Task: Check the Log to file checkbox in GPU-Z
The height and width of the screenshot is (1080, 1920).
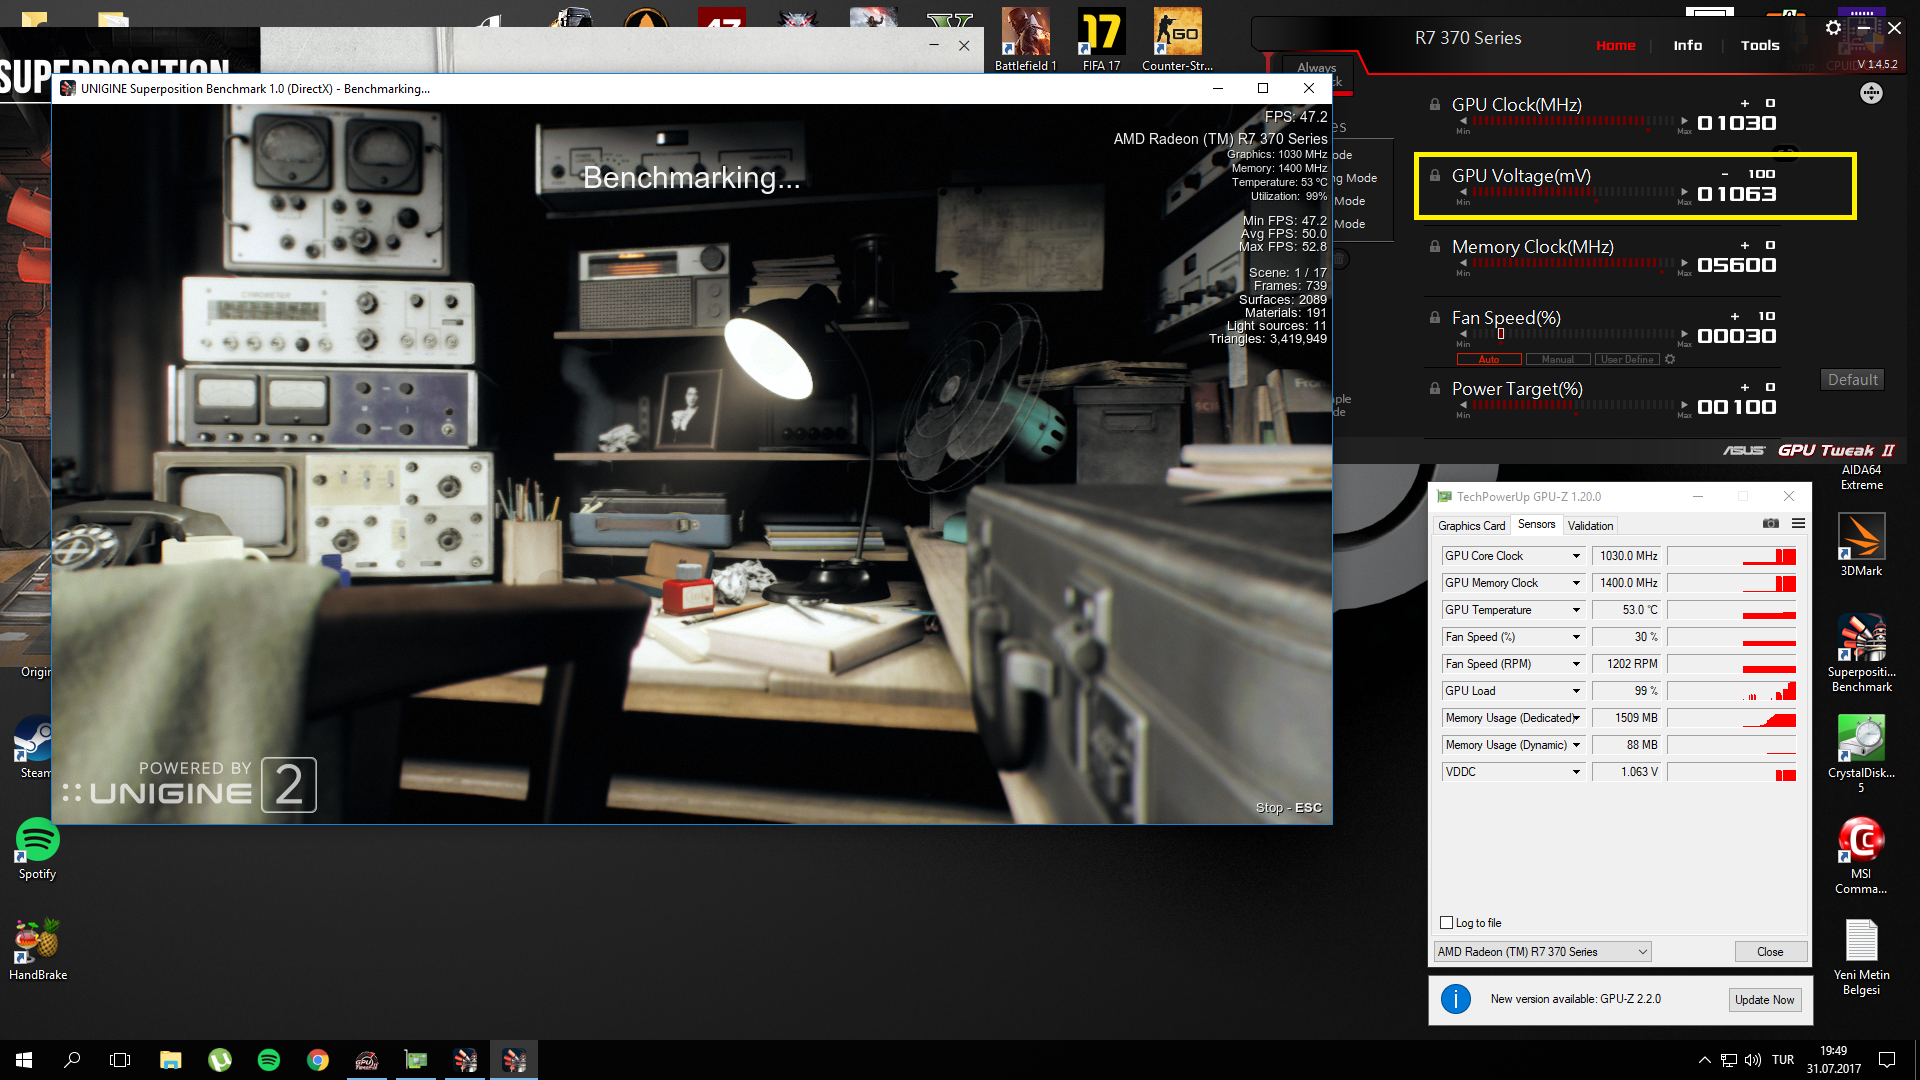Action: [x=1446, y=923]
